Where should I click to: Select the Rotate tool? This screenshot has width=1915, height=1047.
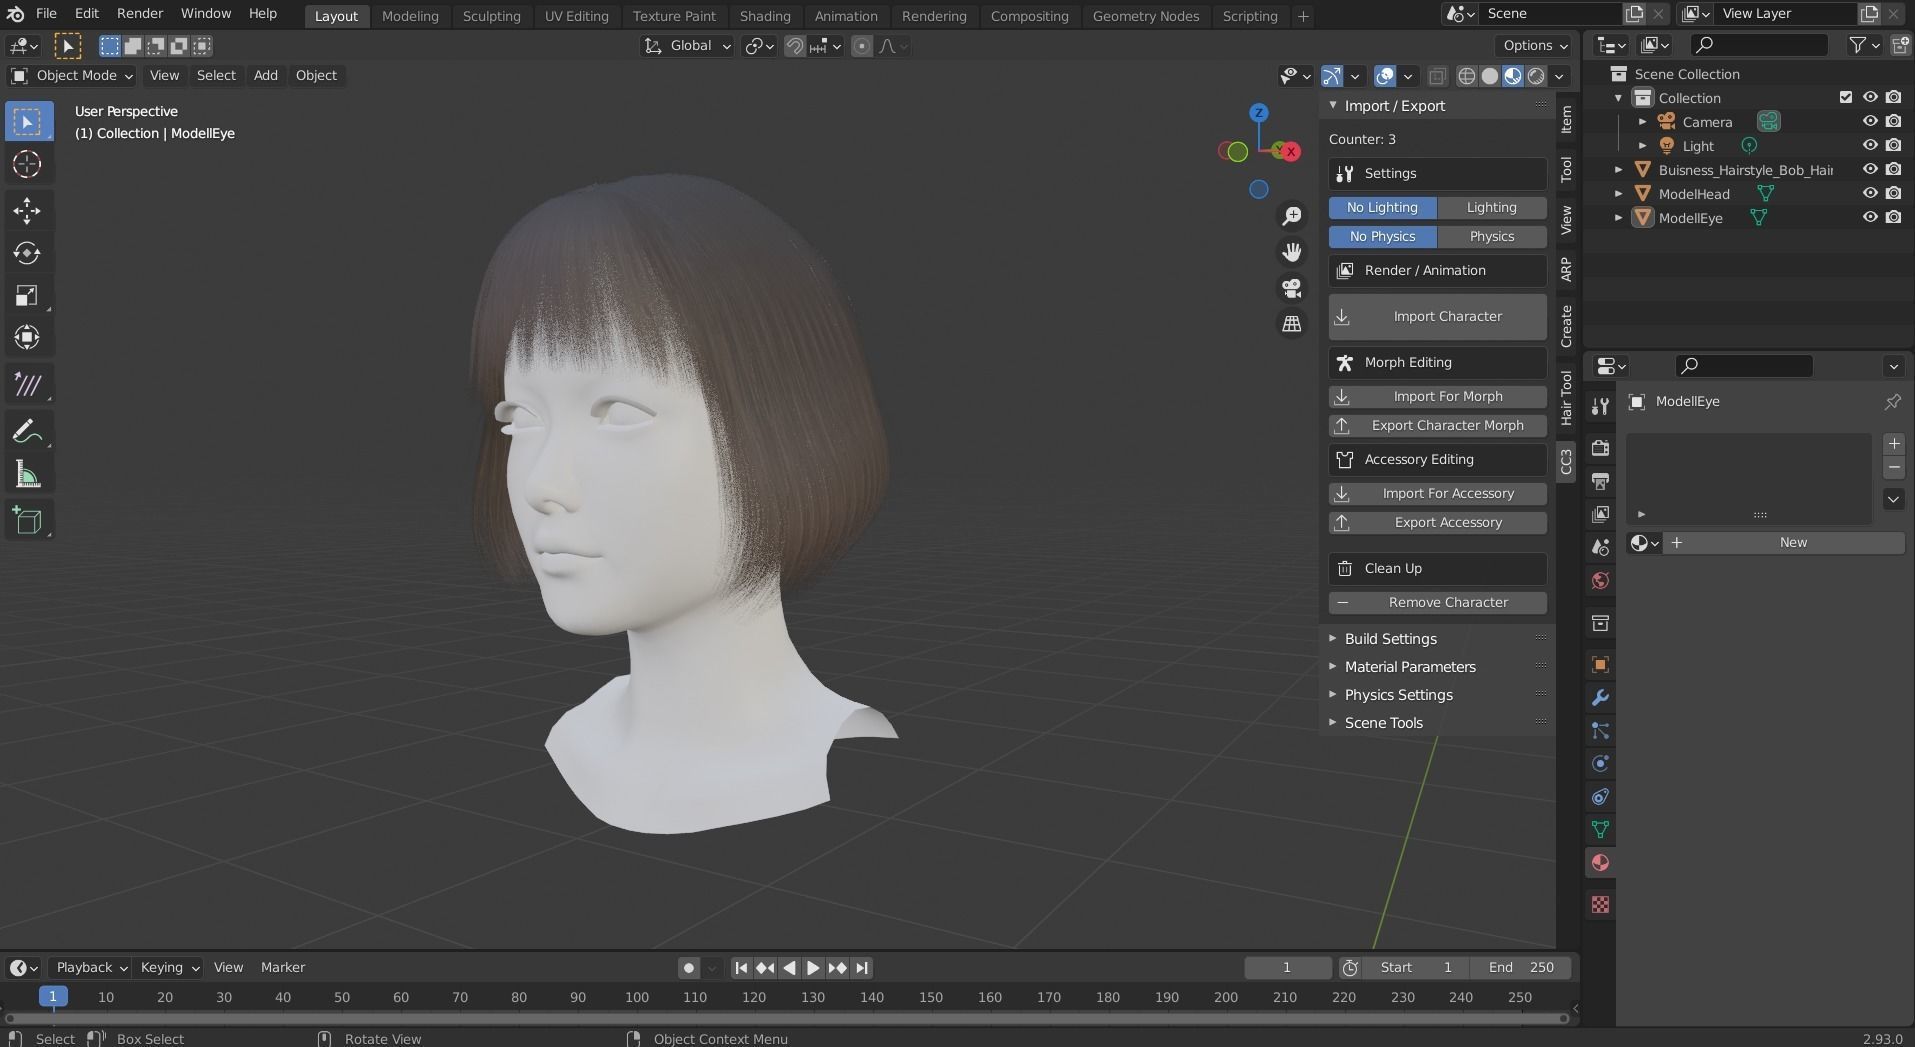pos(27,253)
